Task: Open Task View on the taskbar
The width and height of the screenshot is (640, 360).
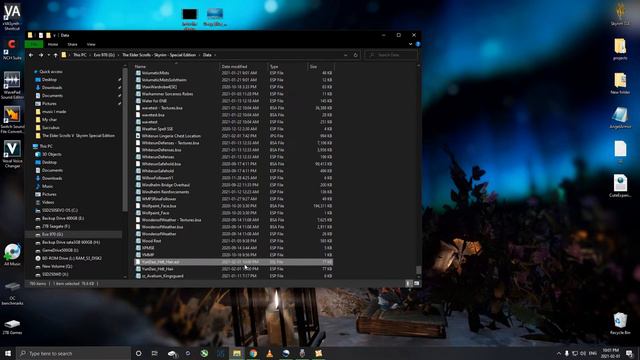Action: point(155,353)
